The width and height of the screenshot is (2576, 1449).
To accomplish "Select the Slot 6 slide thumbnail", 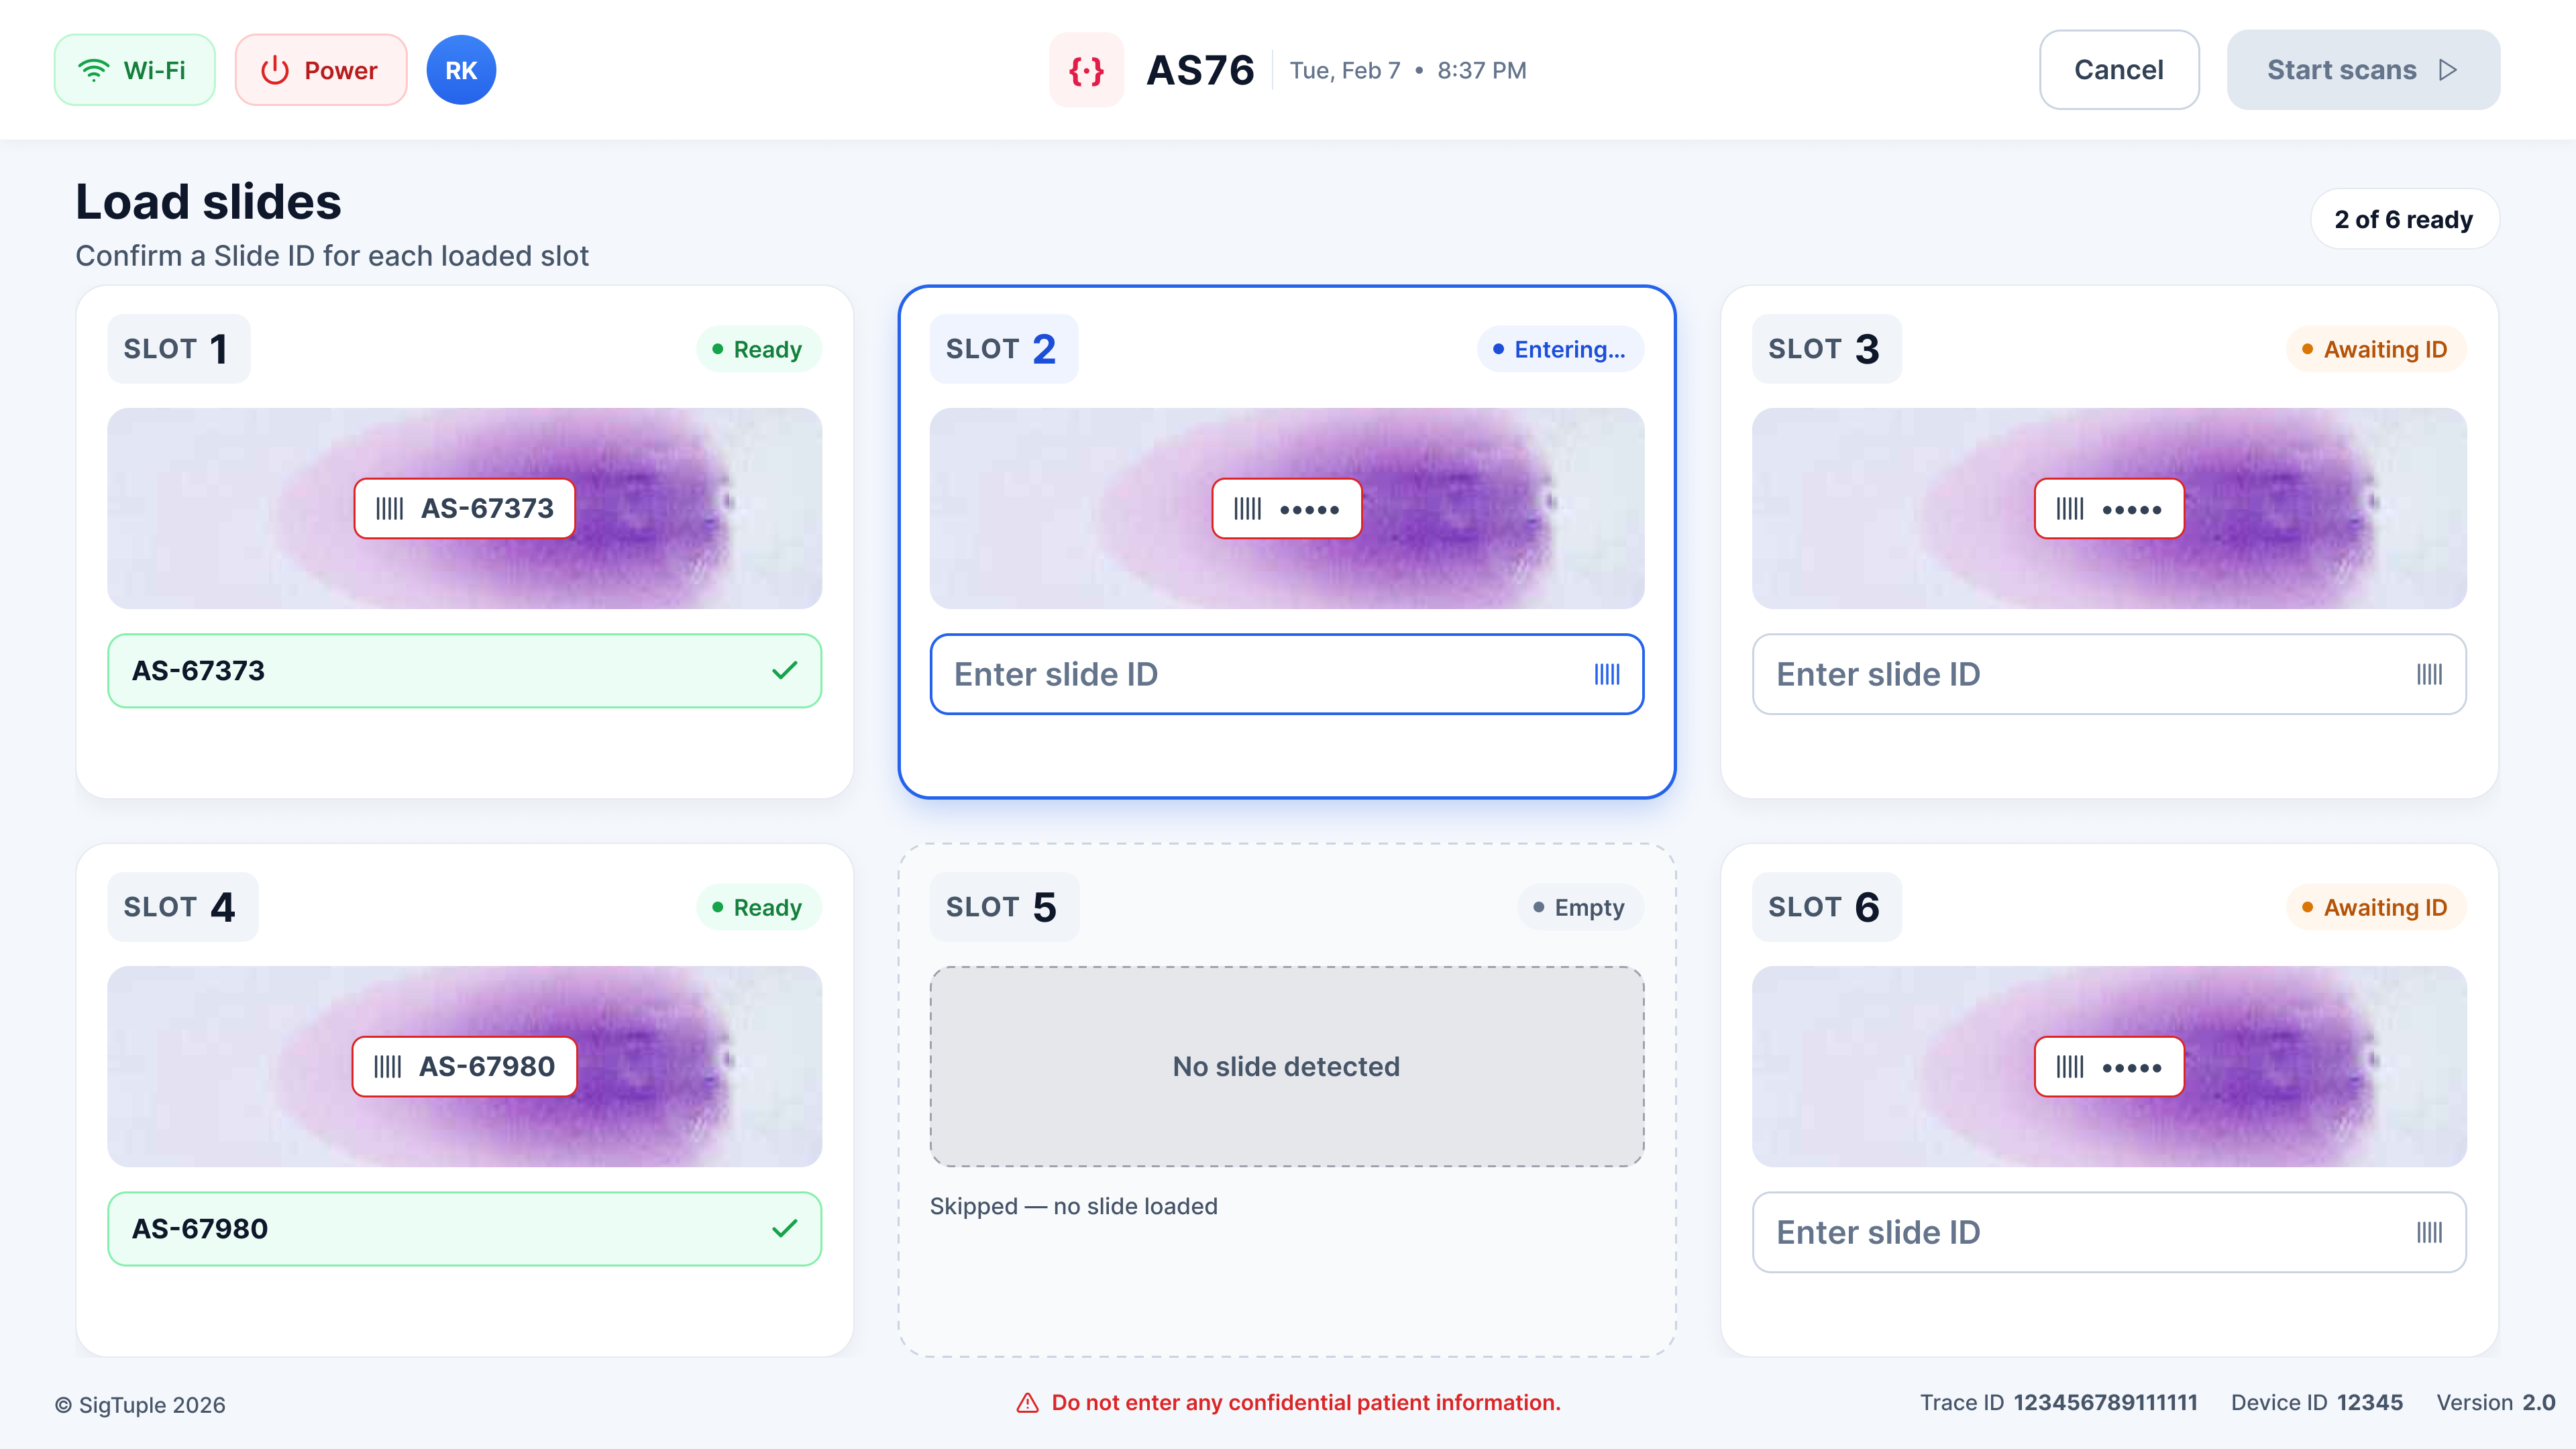I will click(x=2109, y=1066).
